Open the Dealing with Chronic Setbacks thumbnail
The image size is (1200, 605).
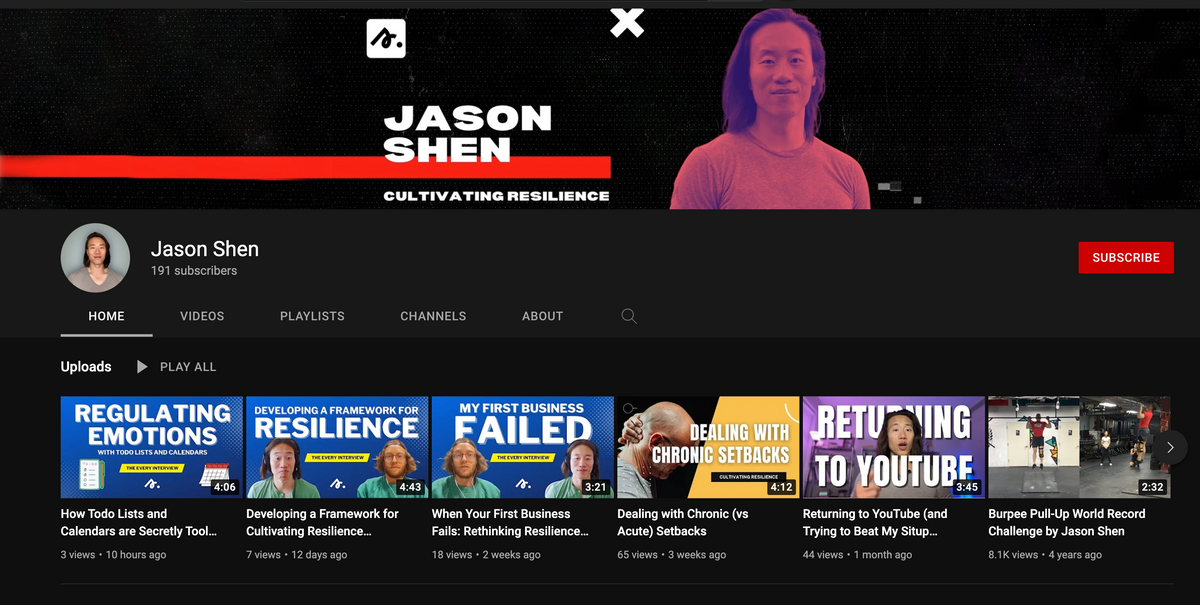click(707, 447)
